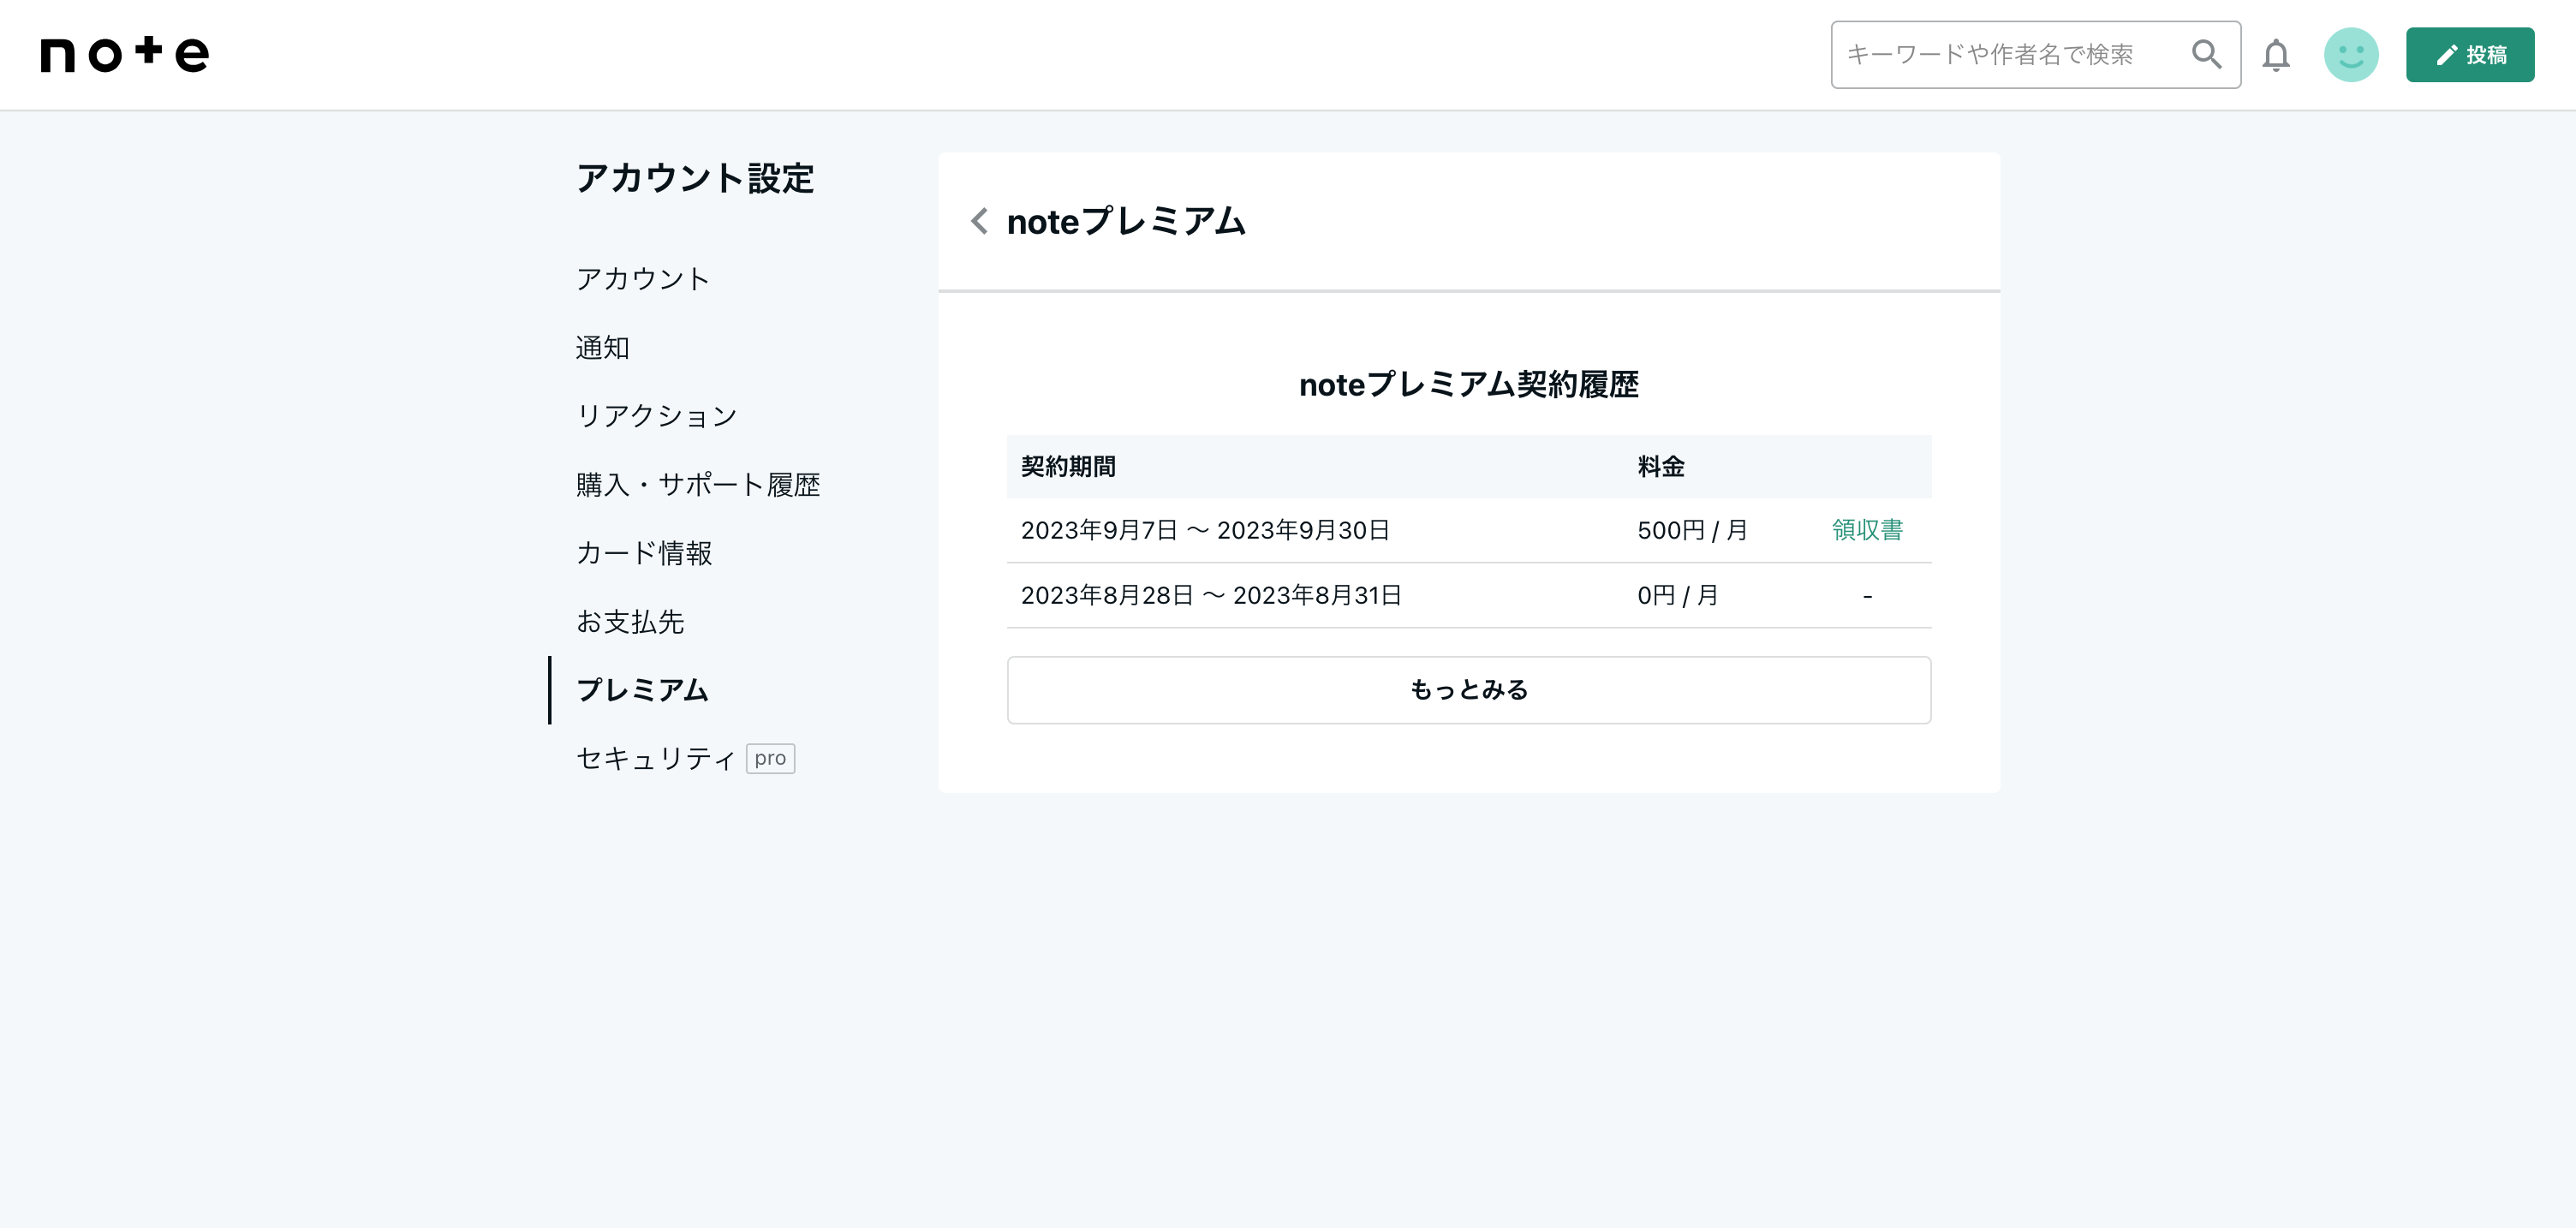Open the smiley profile avatar menu
Image resolution: width=2576 pixels, height=1228 pixels.
point(2350,55)
